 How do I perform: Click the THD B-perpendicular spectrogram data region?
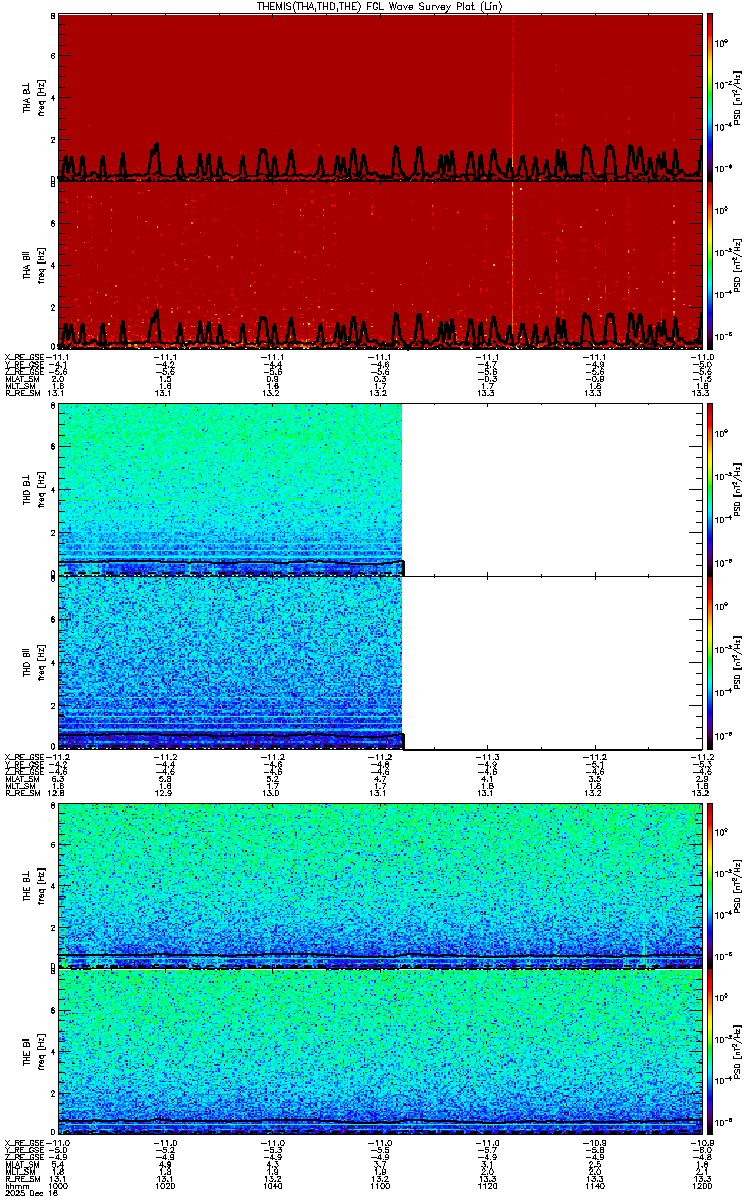tap(230, 489)
